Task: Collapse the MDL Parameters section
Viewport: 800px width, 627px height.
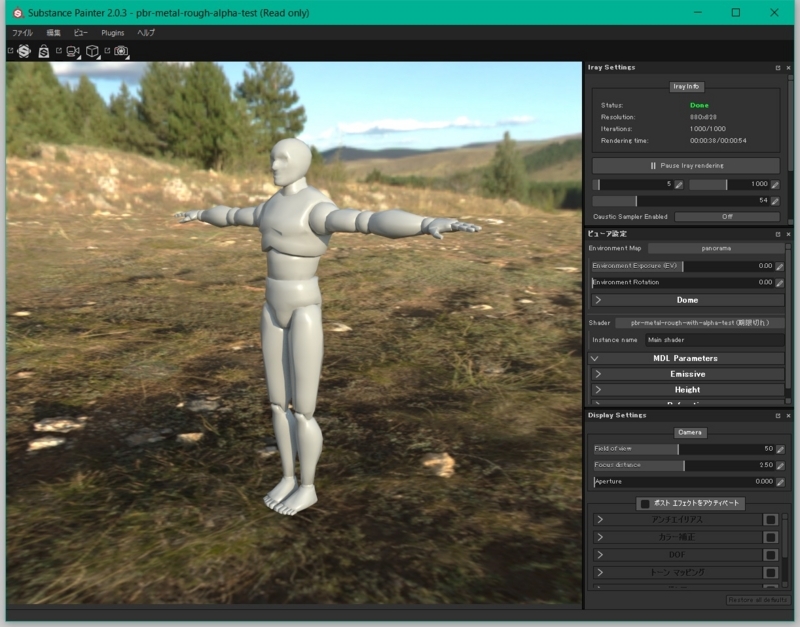Action: click(x=686, y=358)
